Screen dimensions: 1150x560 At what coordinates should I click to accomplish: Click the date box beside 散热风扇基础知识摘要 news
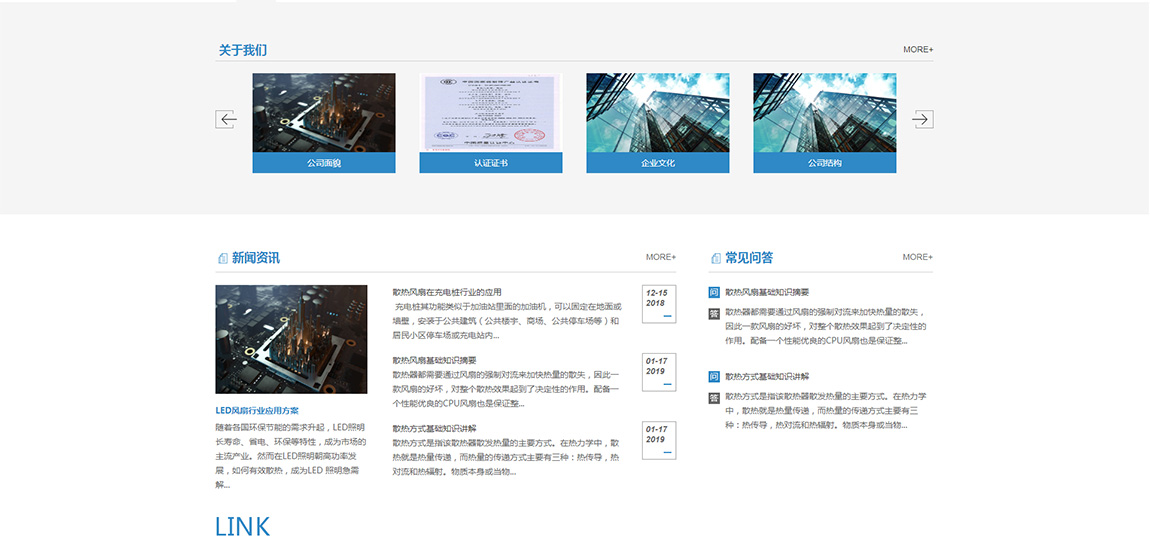coord(659,372)
